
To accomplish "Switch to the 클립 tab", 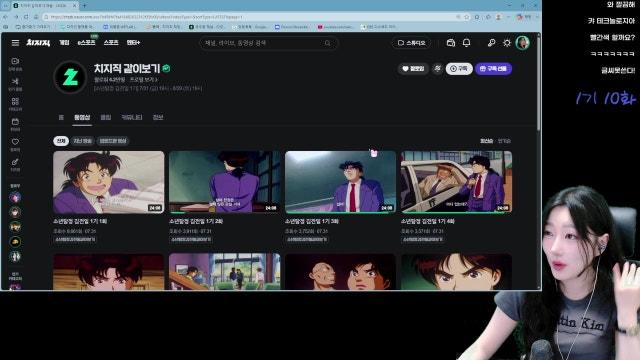I will click(x=106, y=118).
